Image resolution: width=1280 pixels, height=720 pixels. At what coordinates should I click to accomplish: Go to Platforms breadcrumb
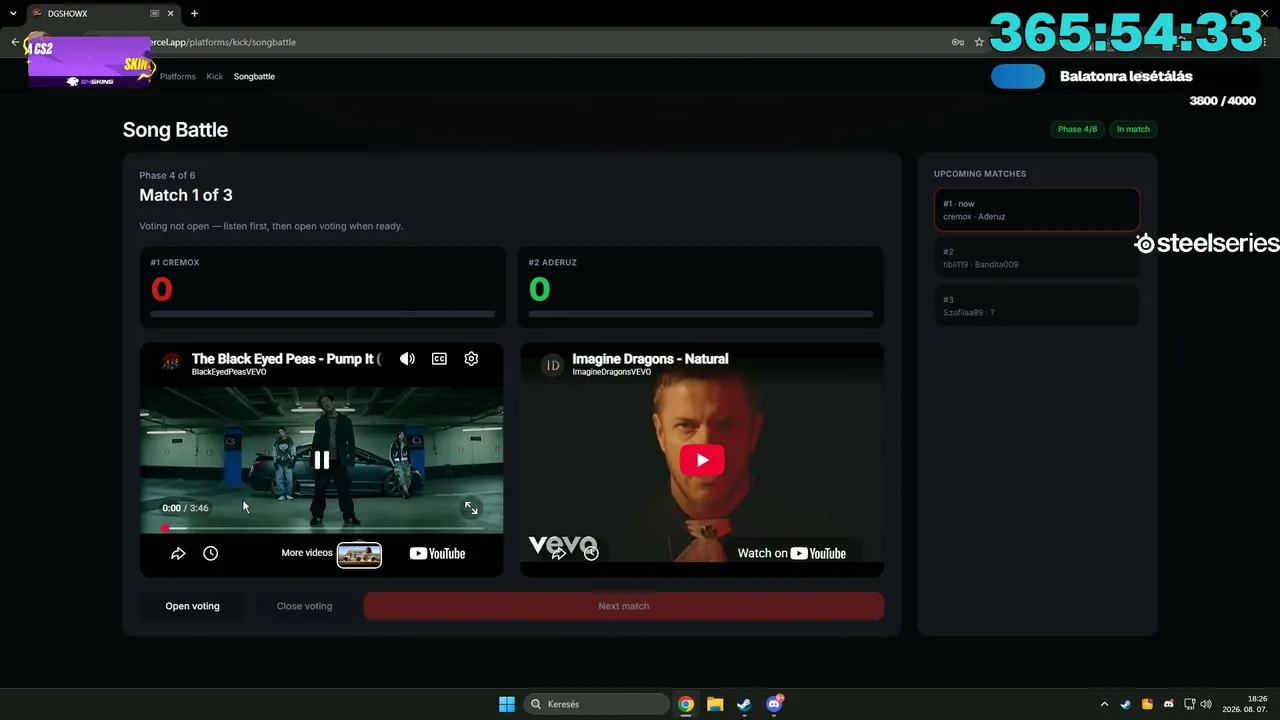pos(178,76)
